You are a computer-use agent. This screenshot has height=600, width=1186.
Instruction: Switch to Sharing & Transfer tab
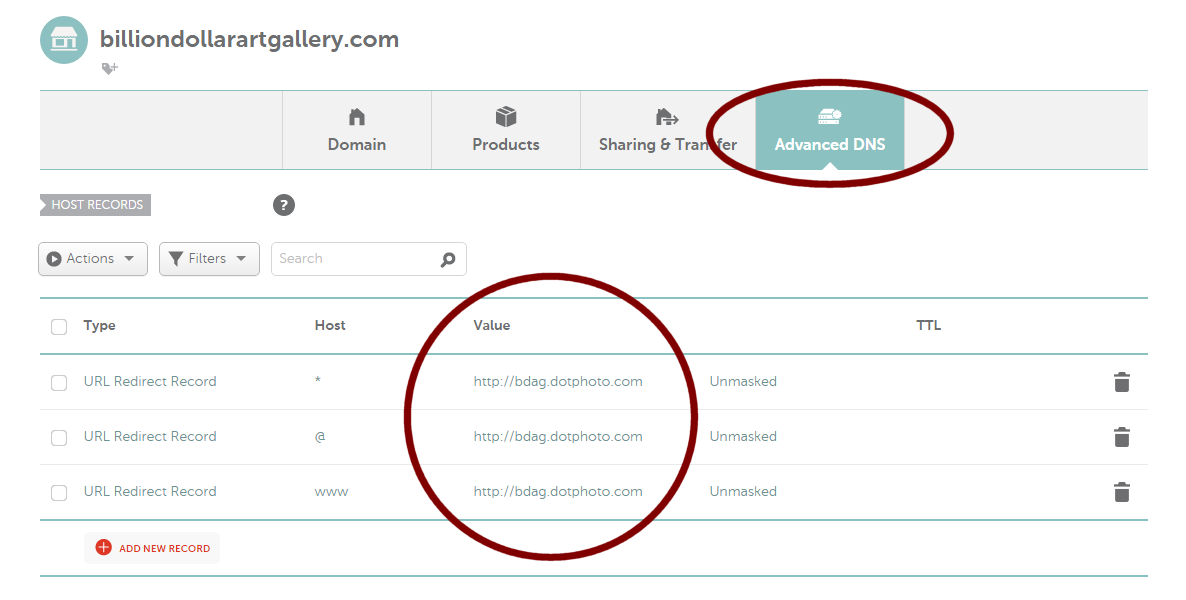(668, 130)
